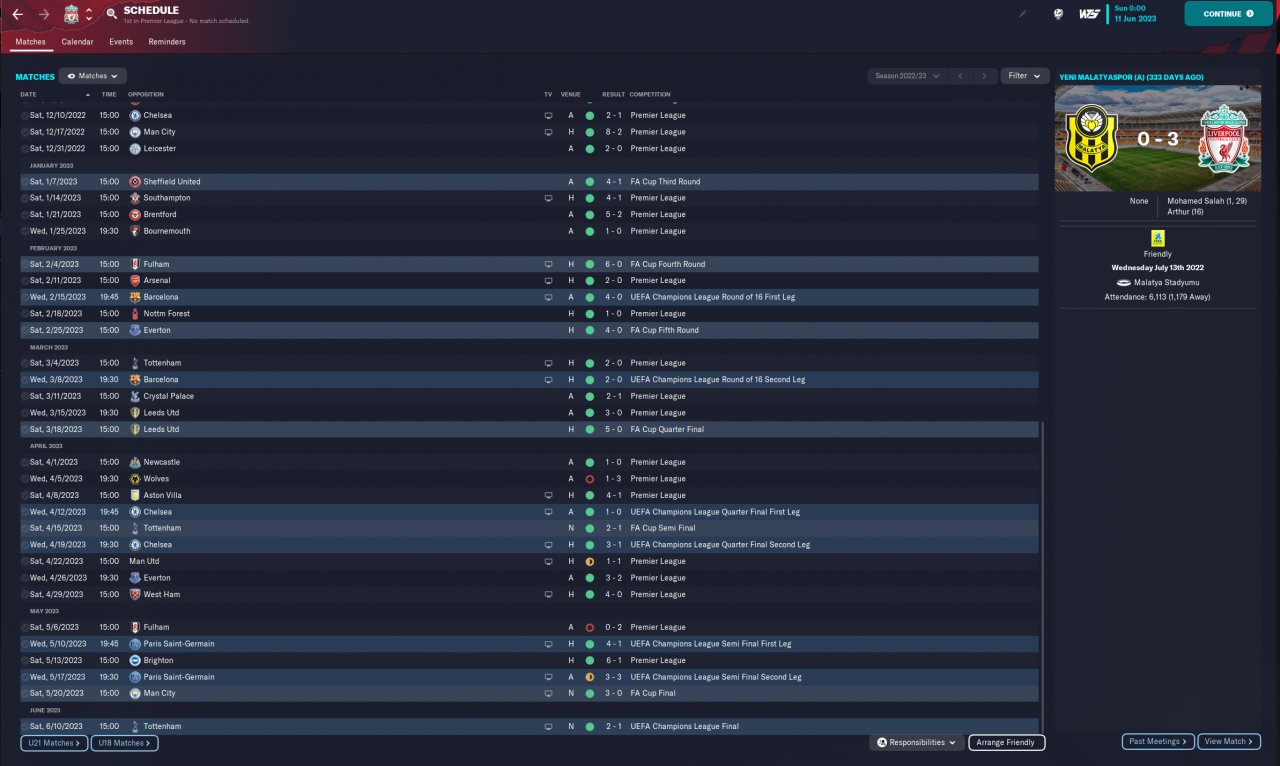
Task: Toggle the circle beside the Crystal Palace row
Action: 25,396
